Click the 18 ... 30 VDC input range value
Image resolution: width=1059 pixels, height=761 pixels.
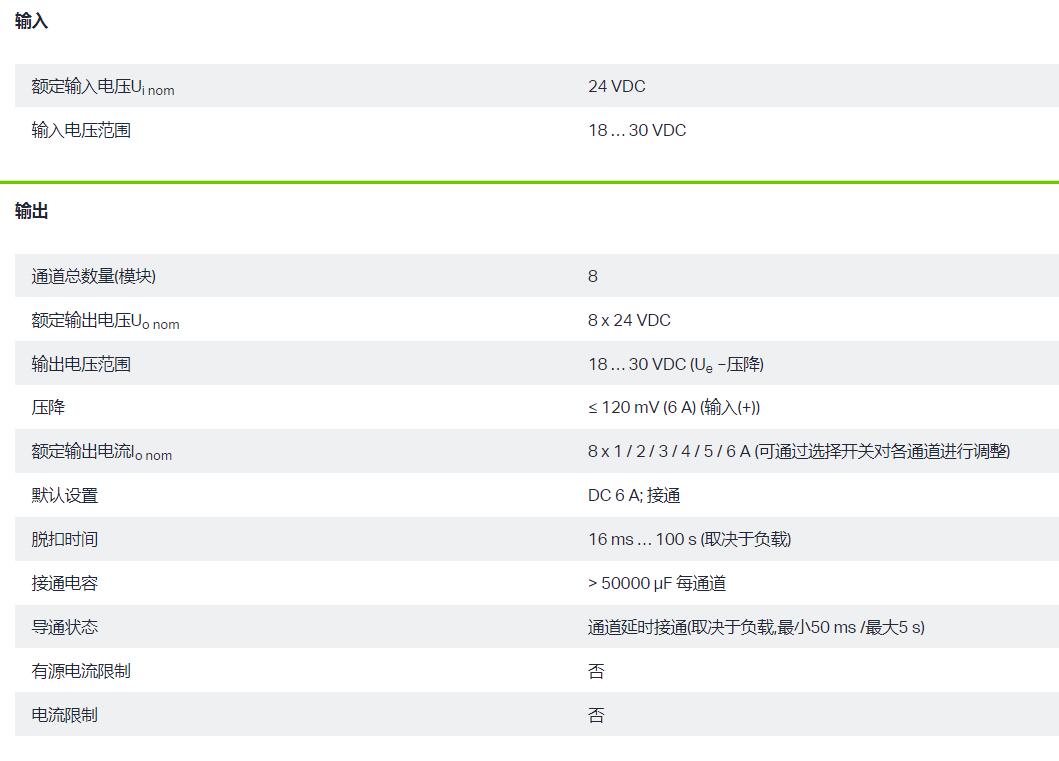pyautogui.click(x=637, y=130)
